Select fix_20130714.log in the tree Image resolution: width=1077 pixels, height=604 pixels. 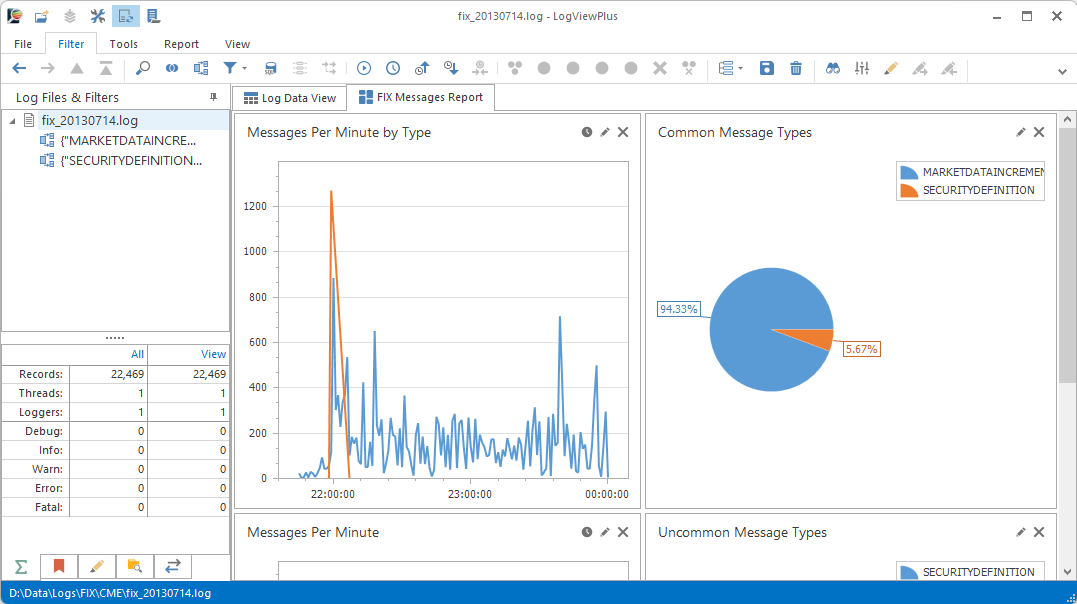coord(89,120)
